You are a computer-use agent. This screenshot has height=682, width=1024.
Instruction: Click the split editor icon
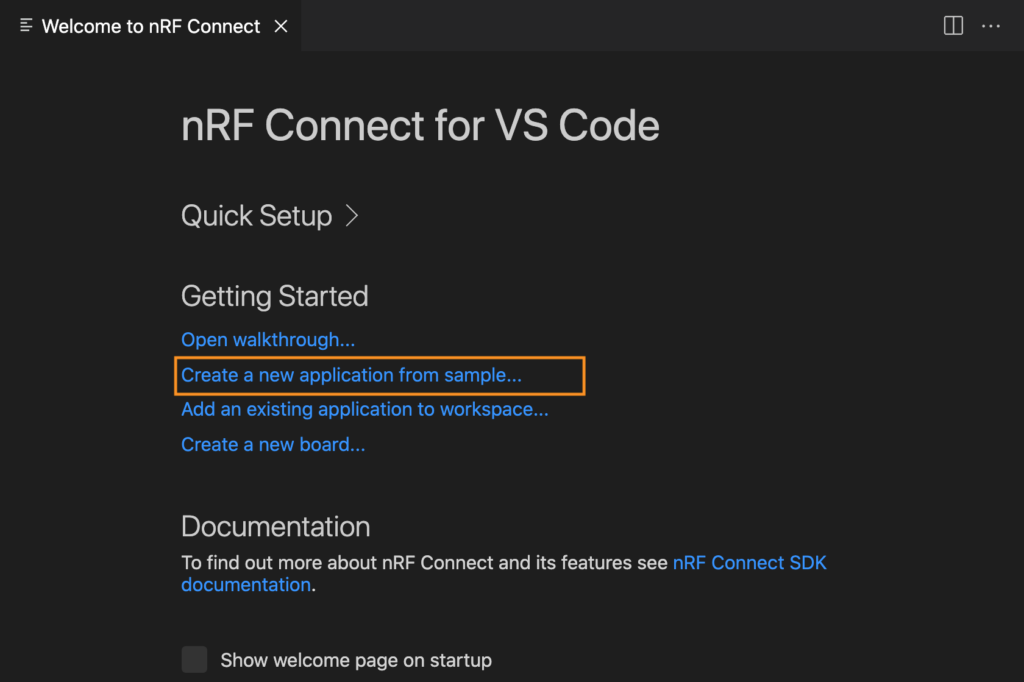(x=953, y=26)
